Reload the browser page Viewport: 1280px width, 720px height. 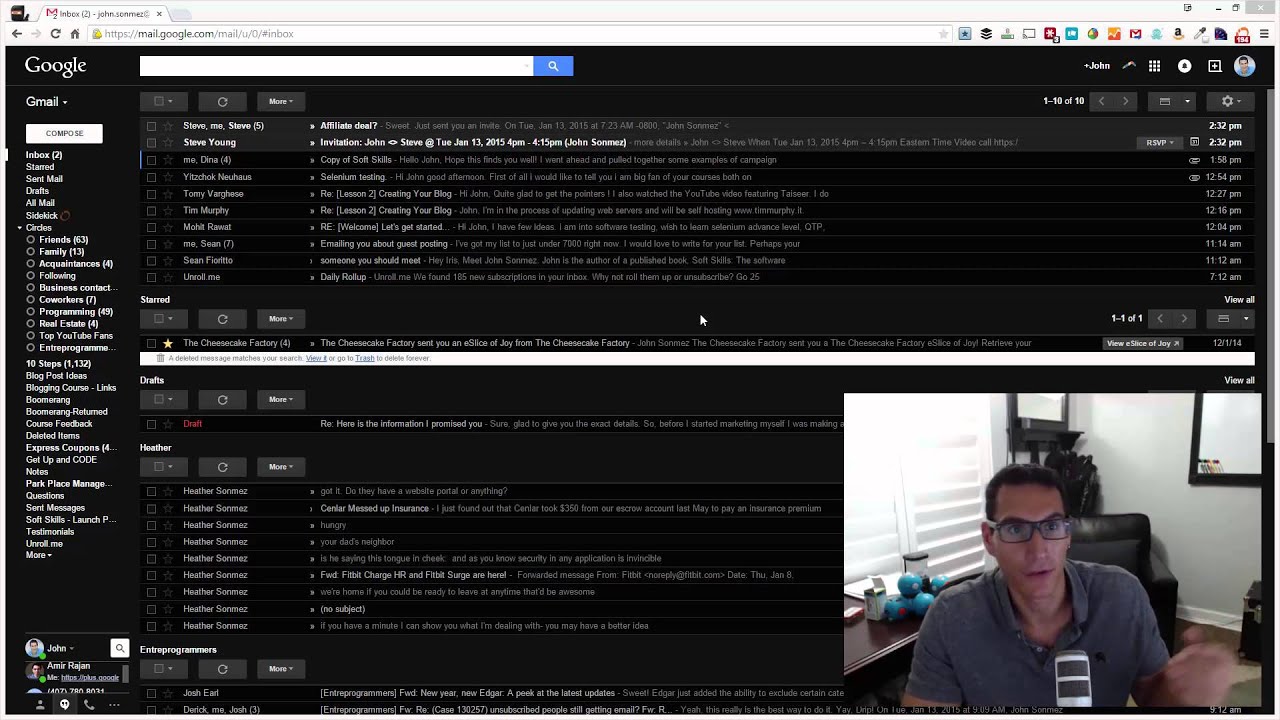pos(56,34)
